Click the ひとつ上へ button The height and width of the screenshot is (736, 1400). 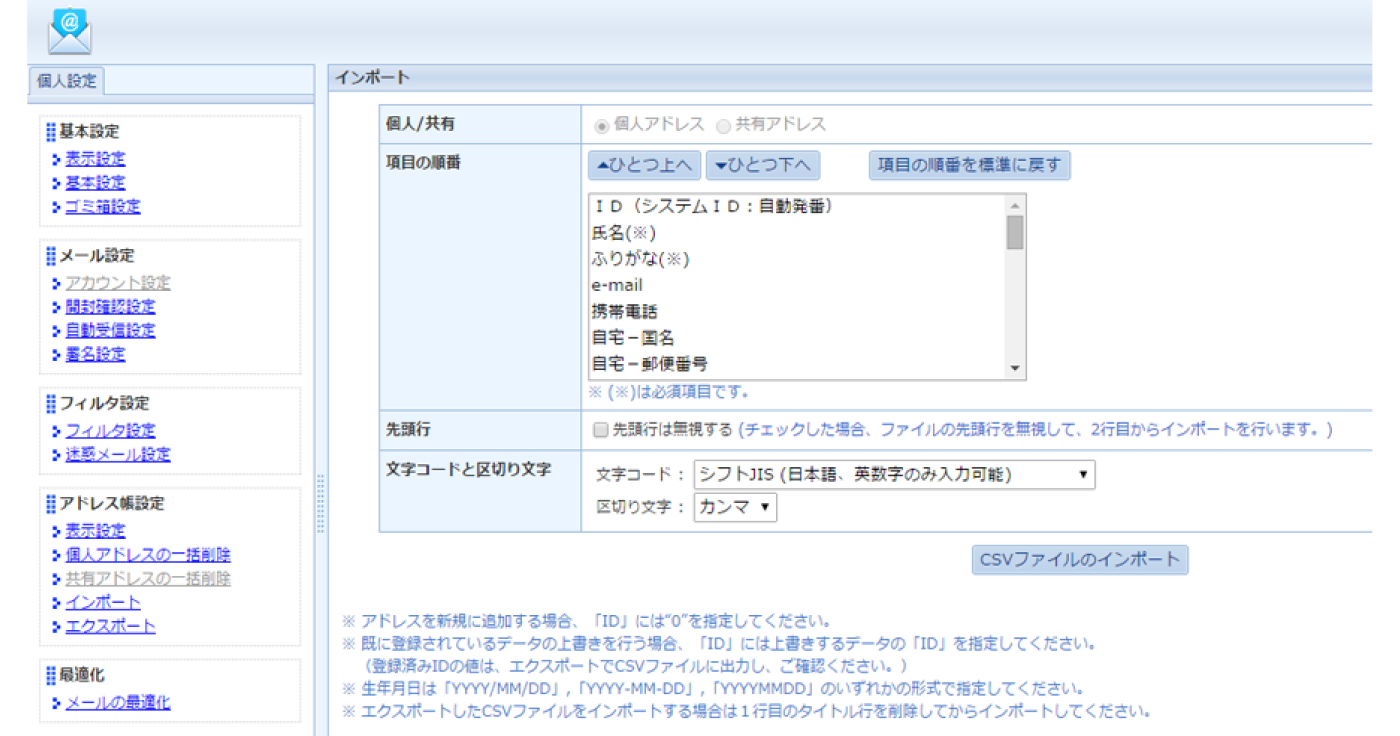(644, 165)
